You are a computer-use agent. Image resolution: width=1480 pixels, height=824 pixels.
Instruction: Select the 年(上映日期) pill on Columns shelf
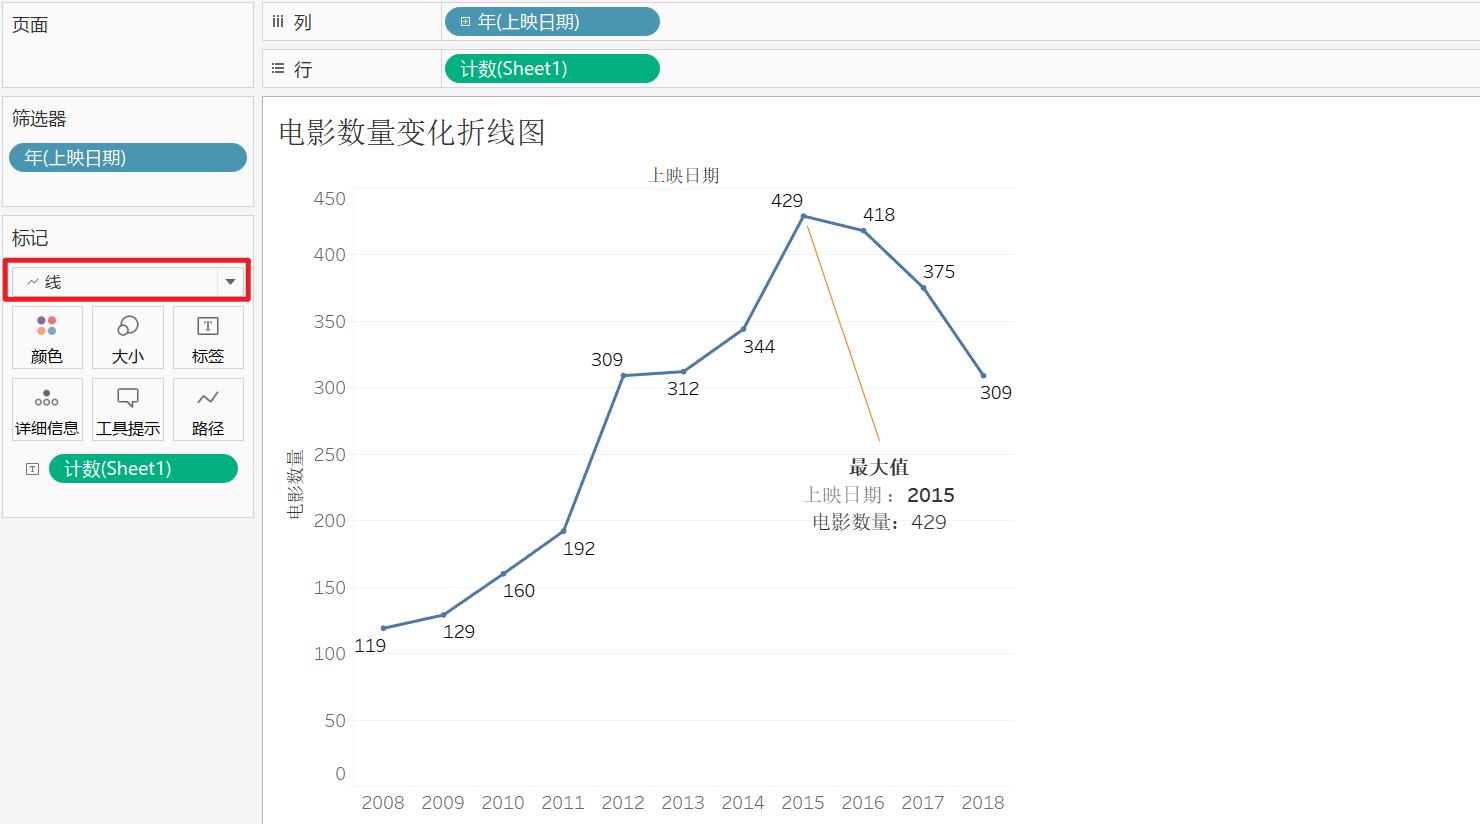coord(552,22)
